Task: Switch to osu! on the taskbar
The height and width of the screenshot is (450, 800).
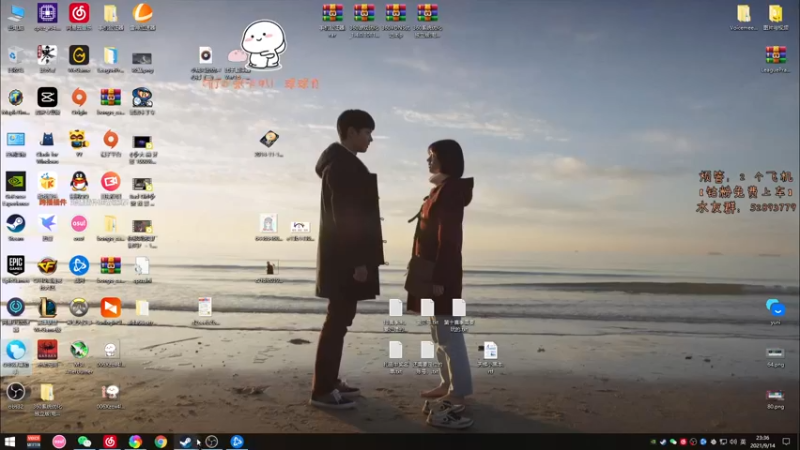Action: point(59,441)
